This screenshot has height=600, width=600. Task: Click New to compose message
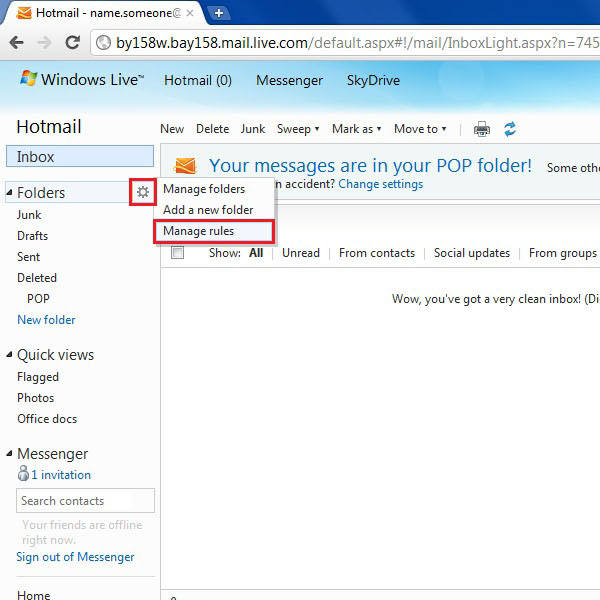[172, 129]
